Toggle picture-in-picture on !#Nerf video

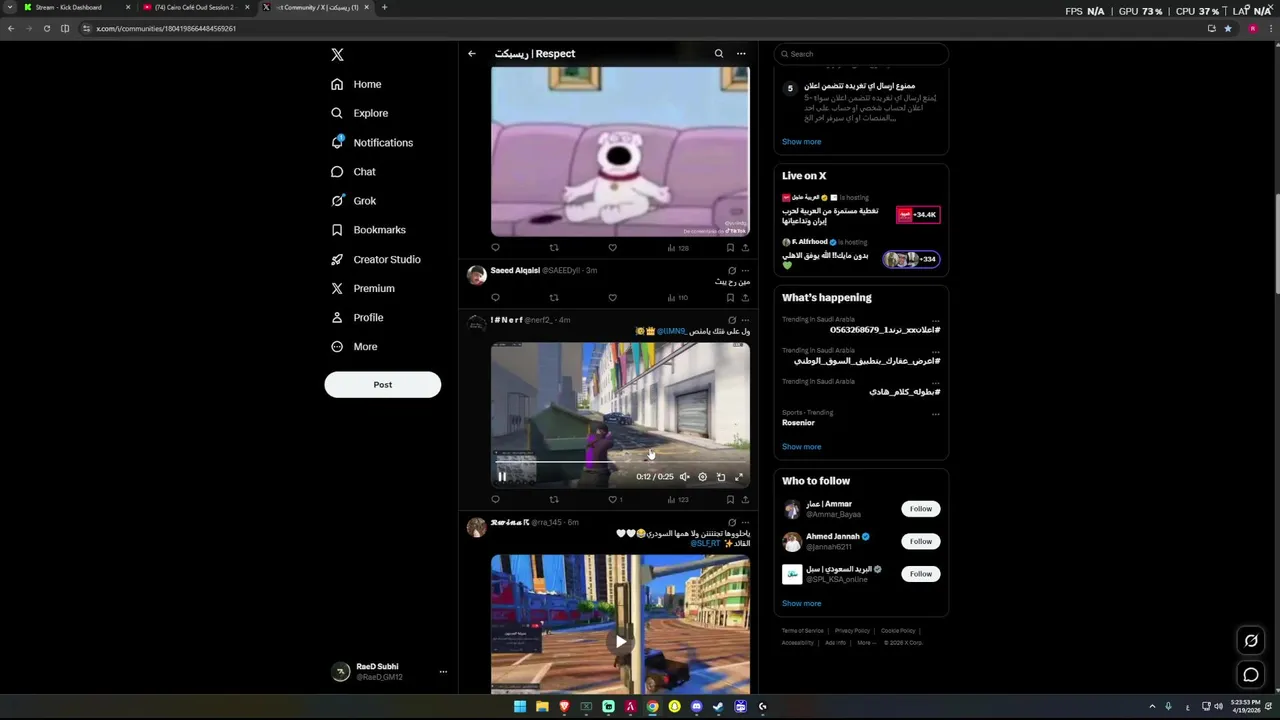[721, 477]
